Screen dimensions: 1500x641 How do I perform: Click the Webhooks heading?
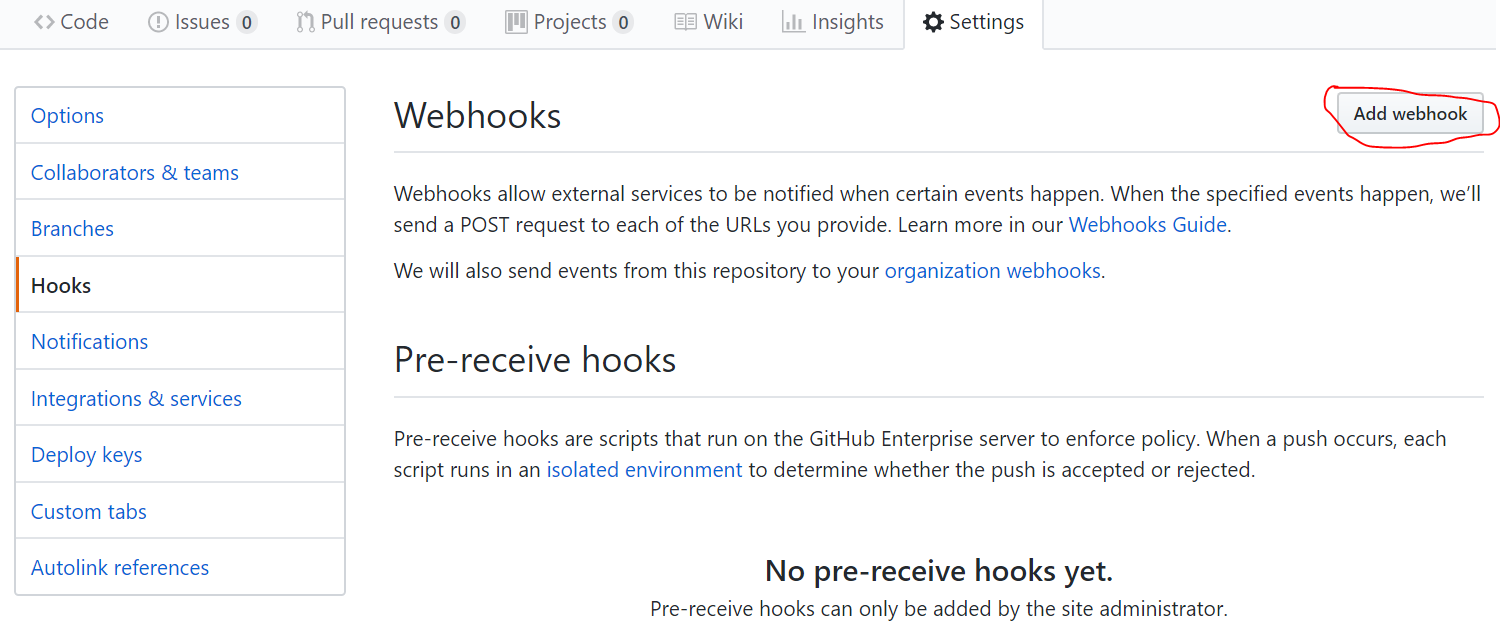point(477,116)
